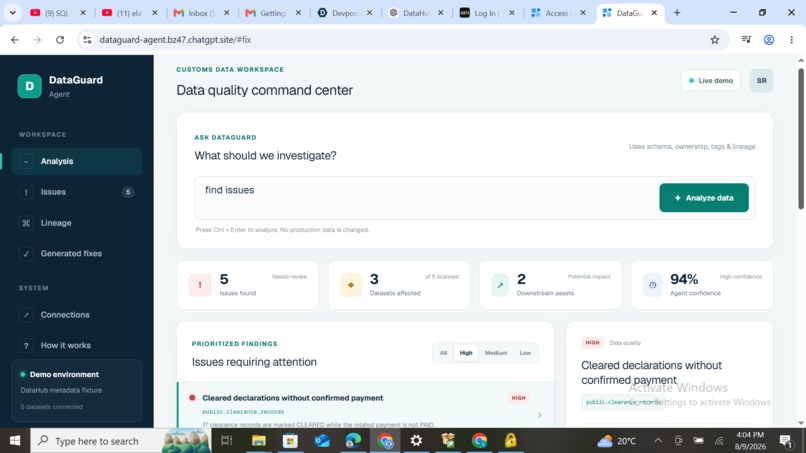Open File Explorer from taskbar
Viewport: 806px width, 453px height.
[x=259, y=441]
